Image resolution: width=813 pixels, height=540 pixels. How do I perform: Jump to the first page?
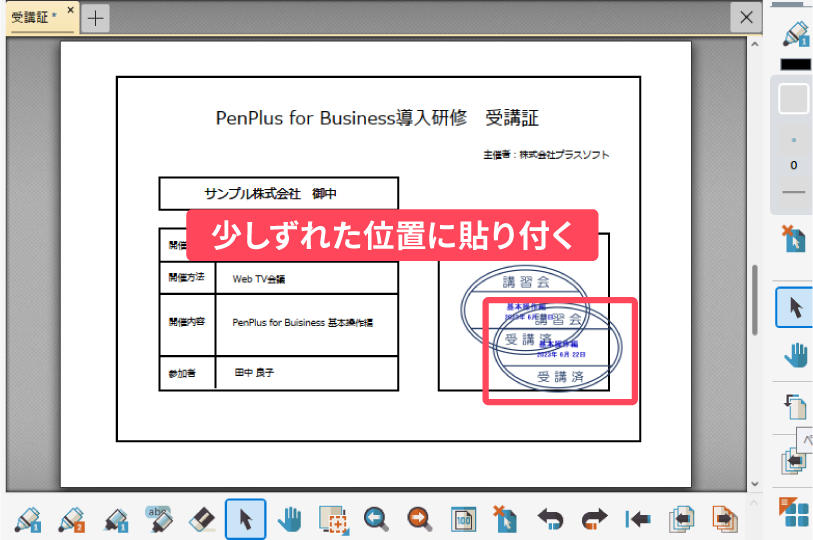(x=638, y=519)
